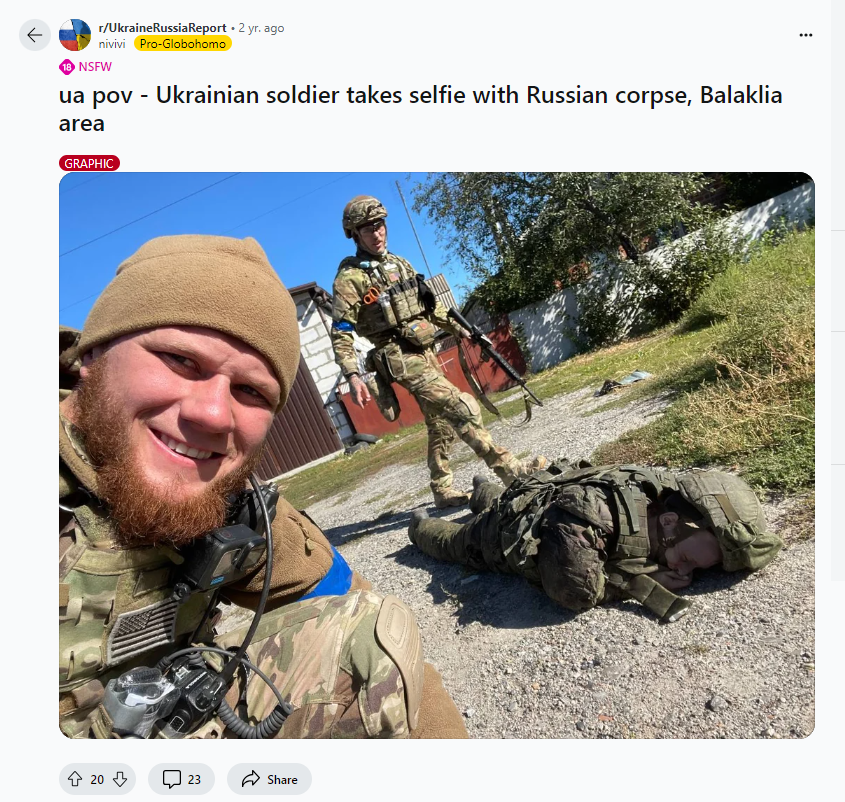Click the NSFW label text
Viewport: 845px width, 802px height.
tap(95, 67)
